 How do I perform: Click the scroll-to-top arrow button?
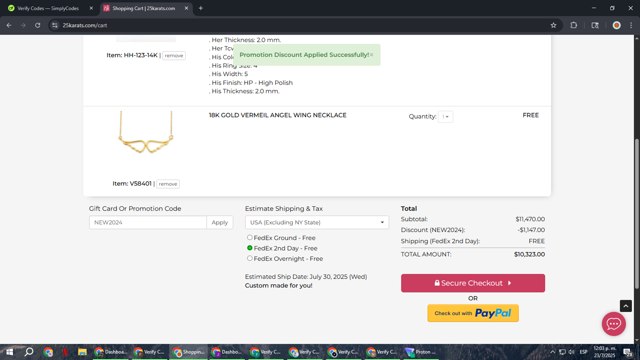pyautogui.click(x=625, y=306)
